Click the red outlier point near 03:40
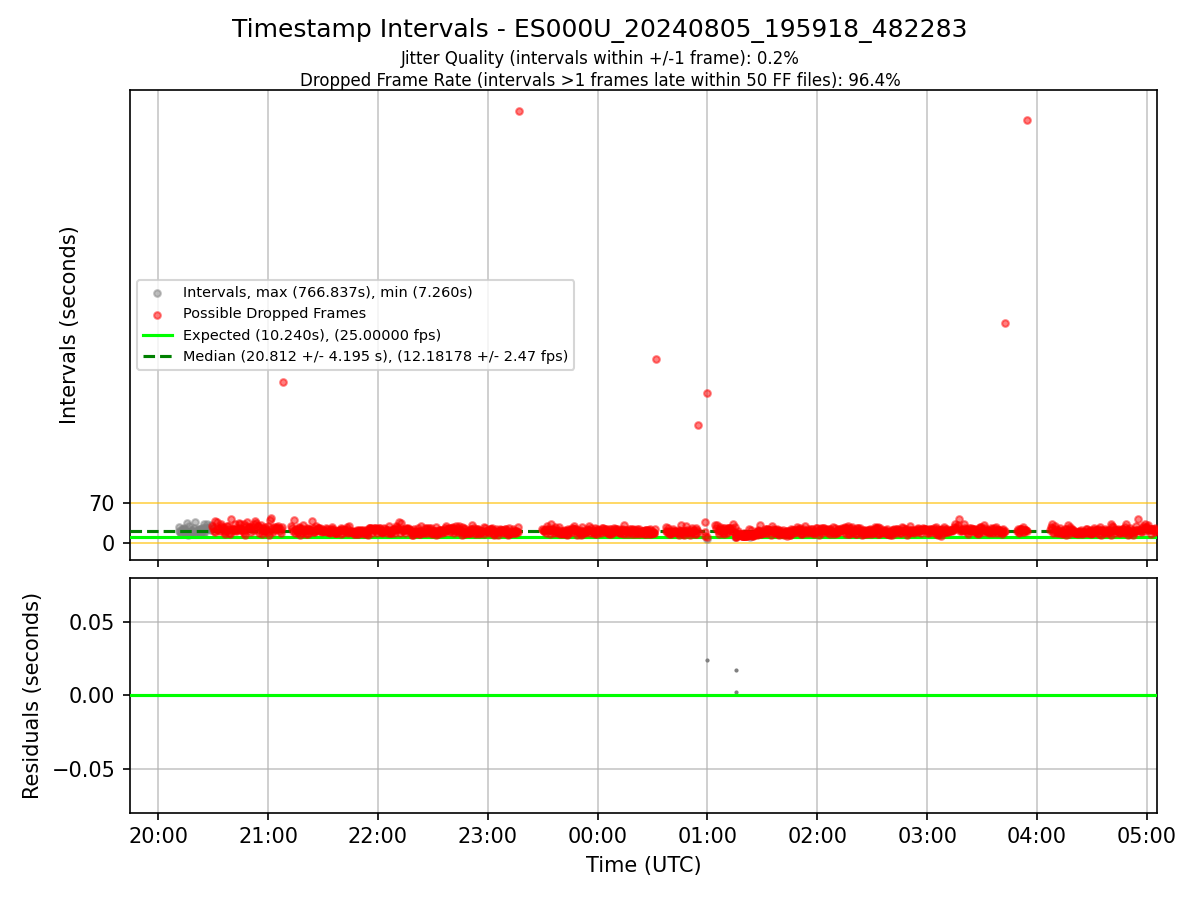 point(1005,323)
